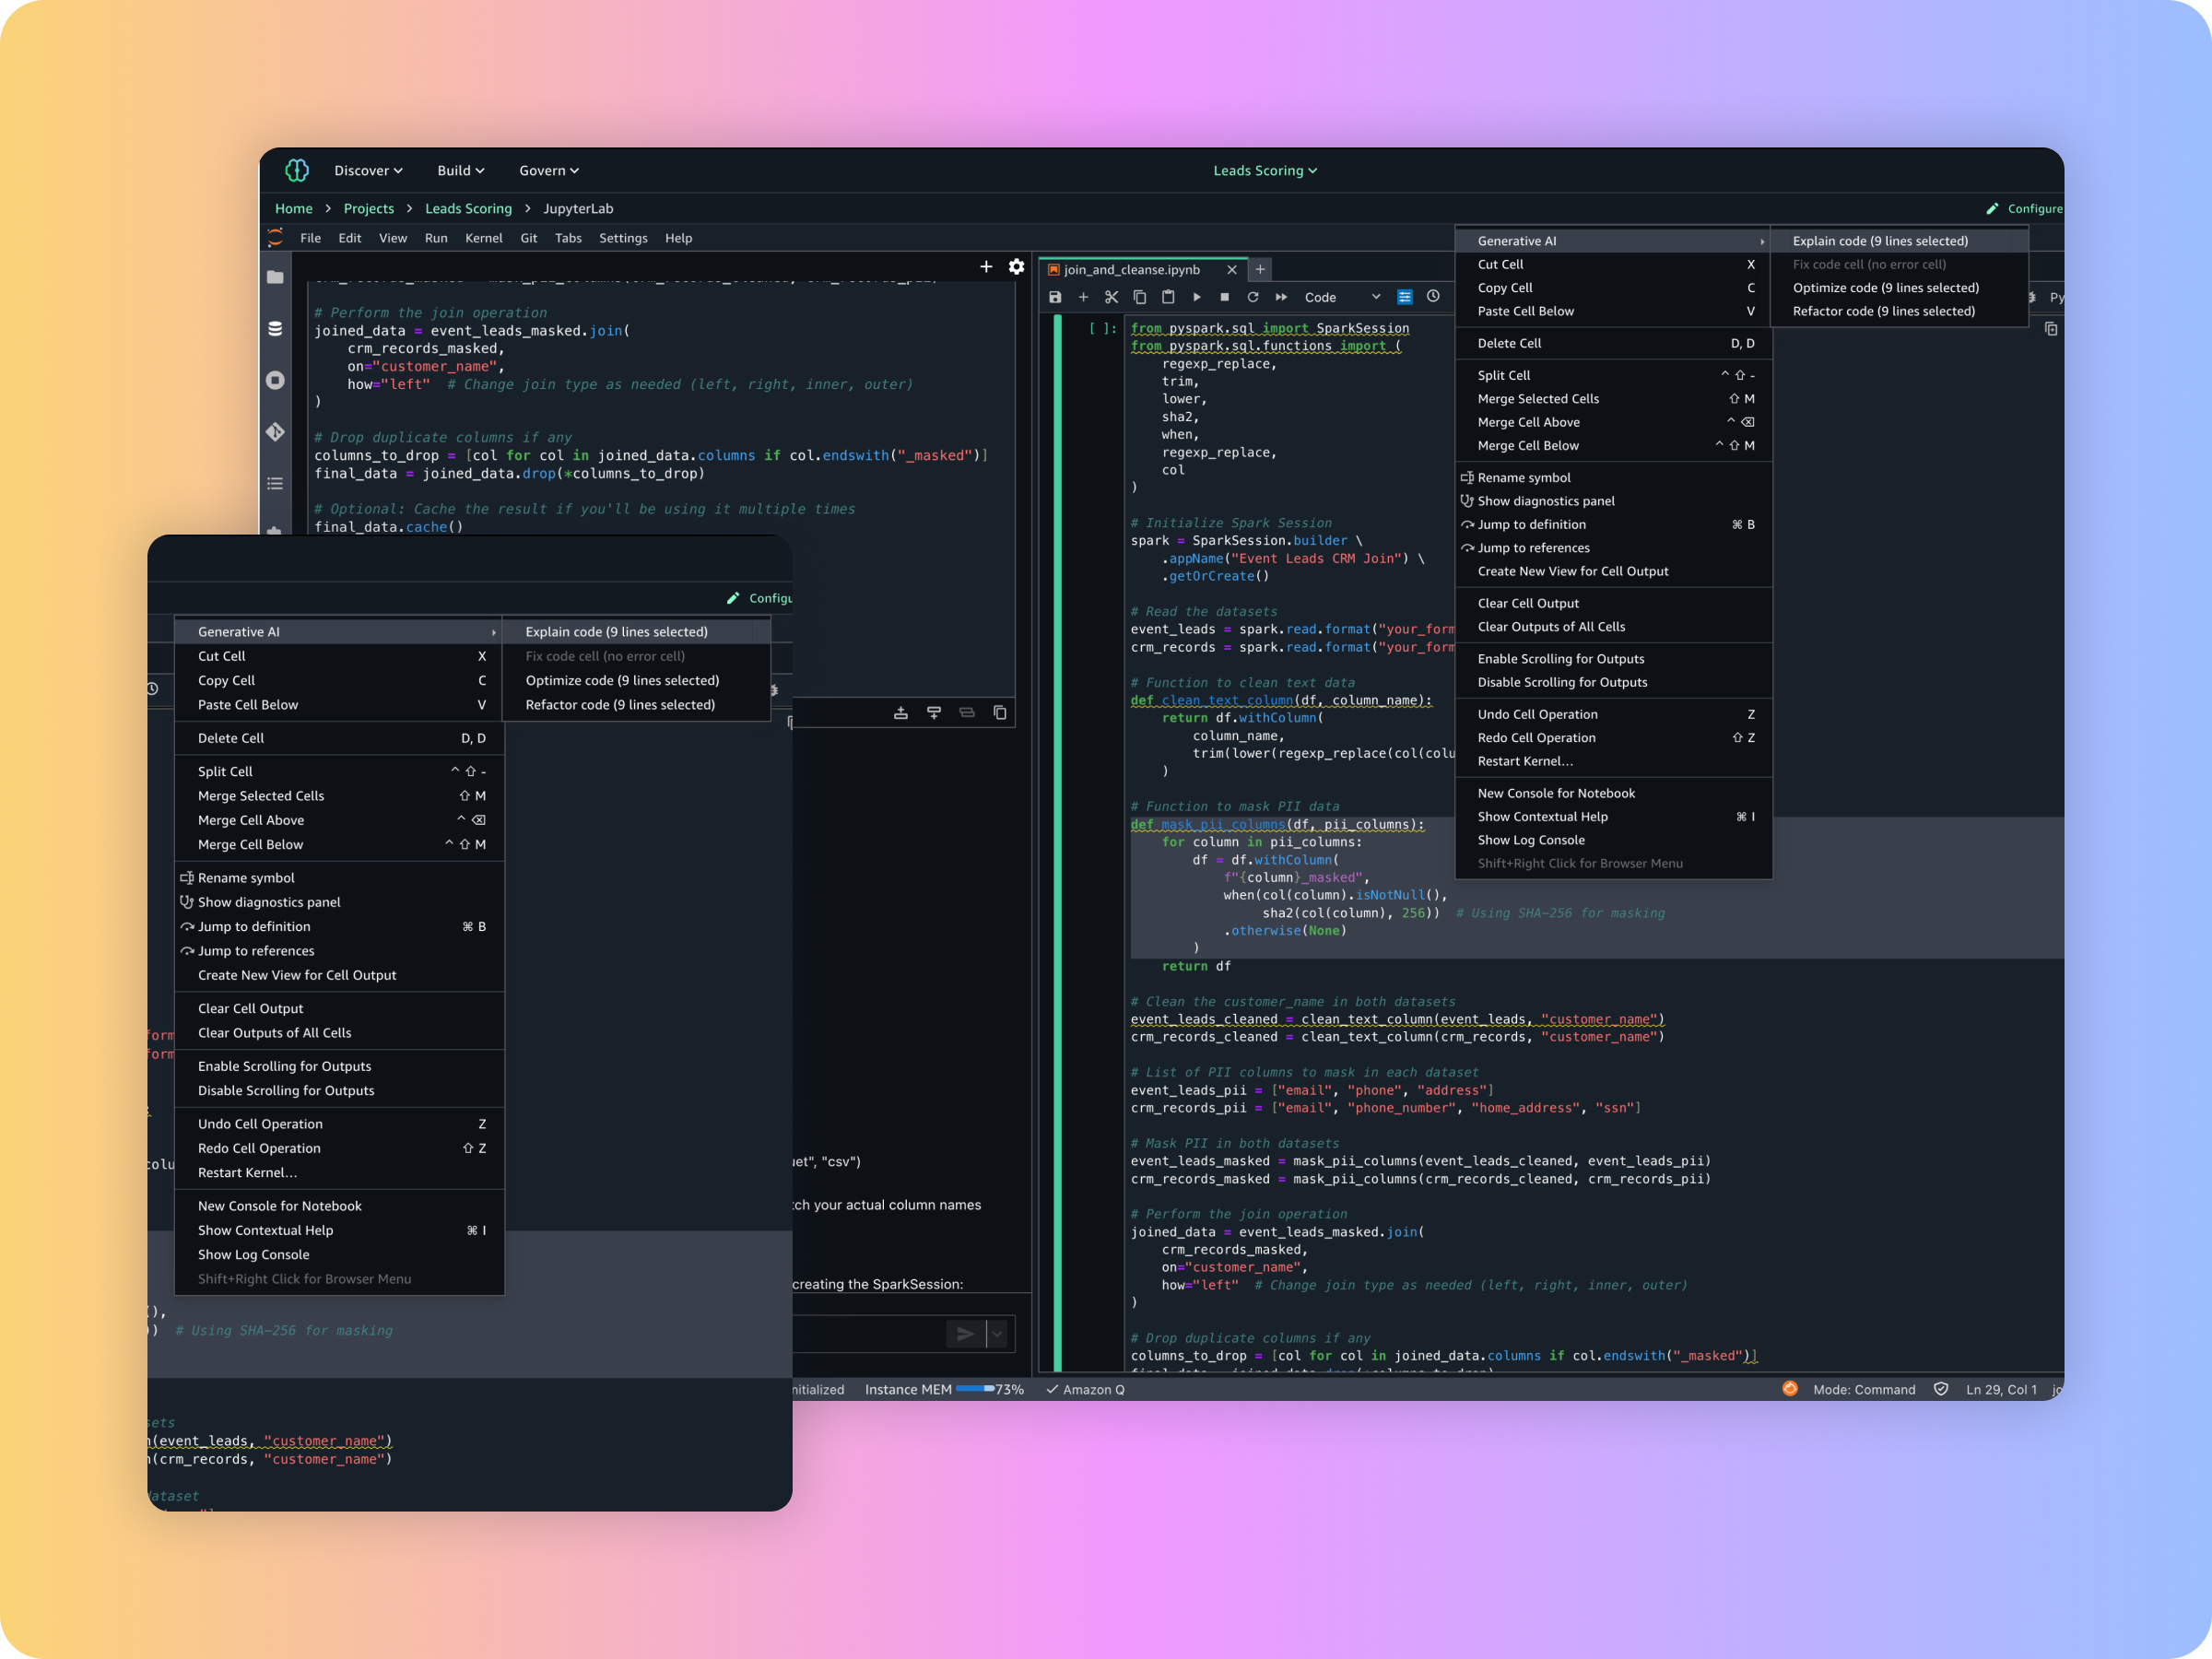The width and height of the screenshot is (2212, 1659).
Task: Click the fast-forward run-all-cells icon
Action: (x=1281, y=297)
